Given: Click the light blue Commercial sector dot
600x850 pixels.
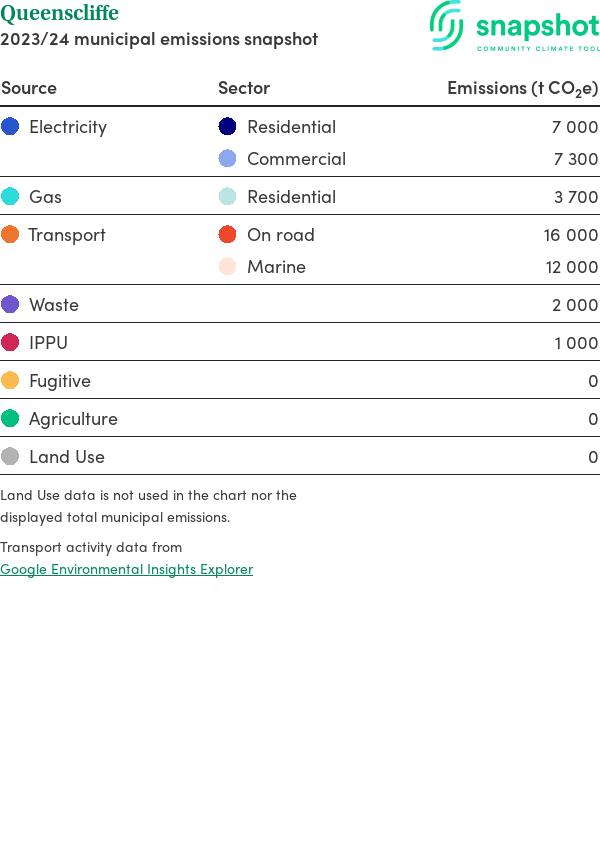Looking at the screenshot, I should click(x=228, y=159).
